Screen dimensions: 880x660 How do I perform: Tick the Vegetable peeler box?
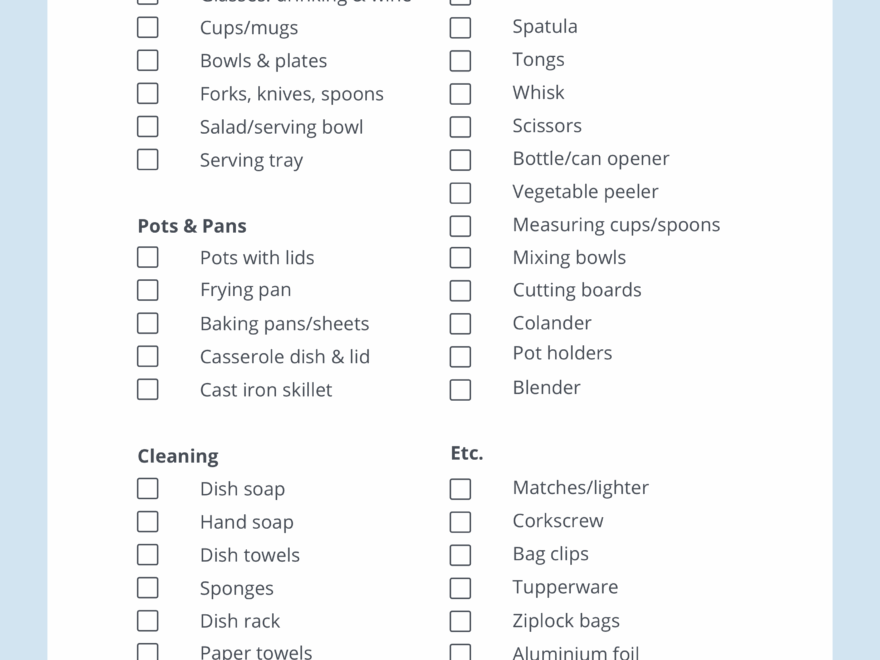[x=460, y=193]
